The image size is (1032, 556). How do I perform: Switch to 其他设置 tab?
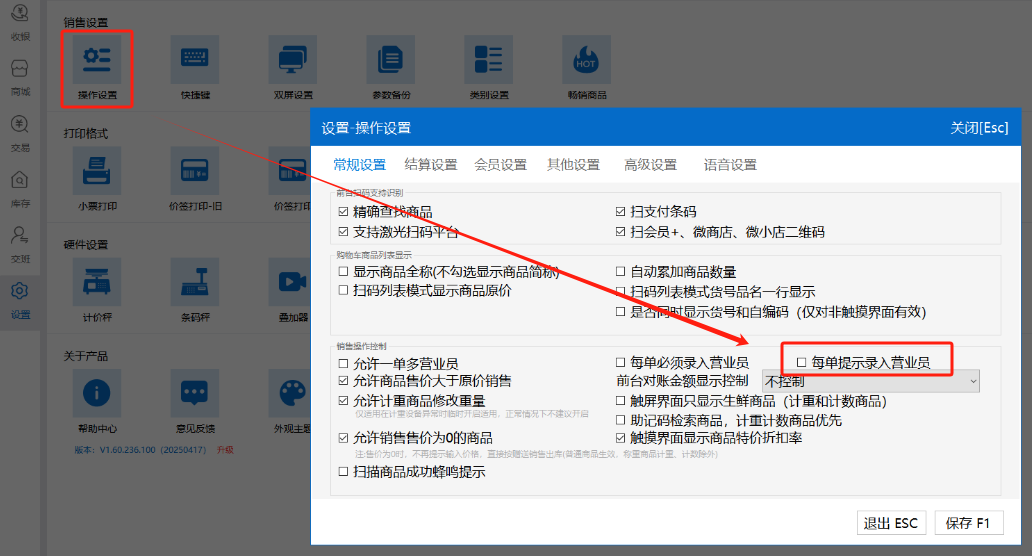tap(573, 164)
